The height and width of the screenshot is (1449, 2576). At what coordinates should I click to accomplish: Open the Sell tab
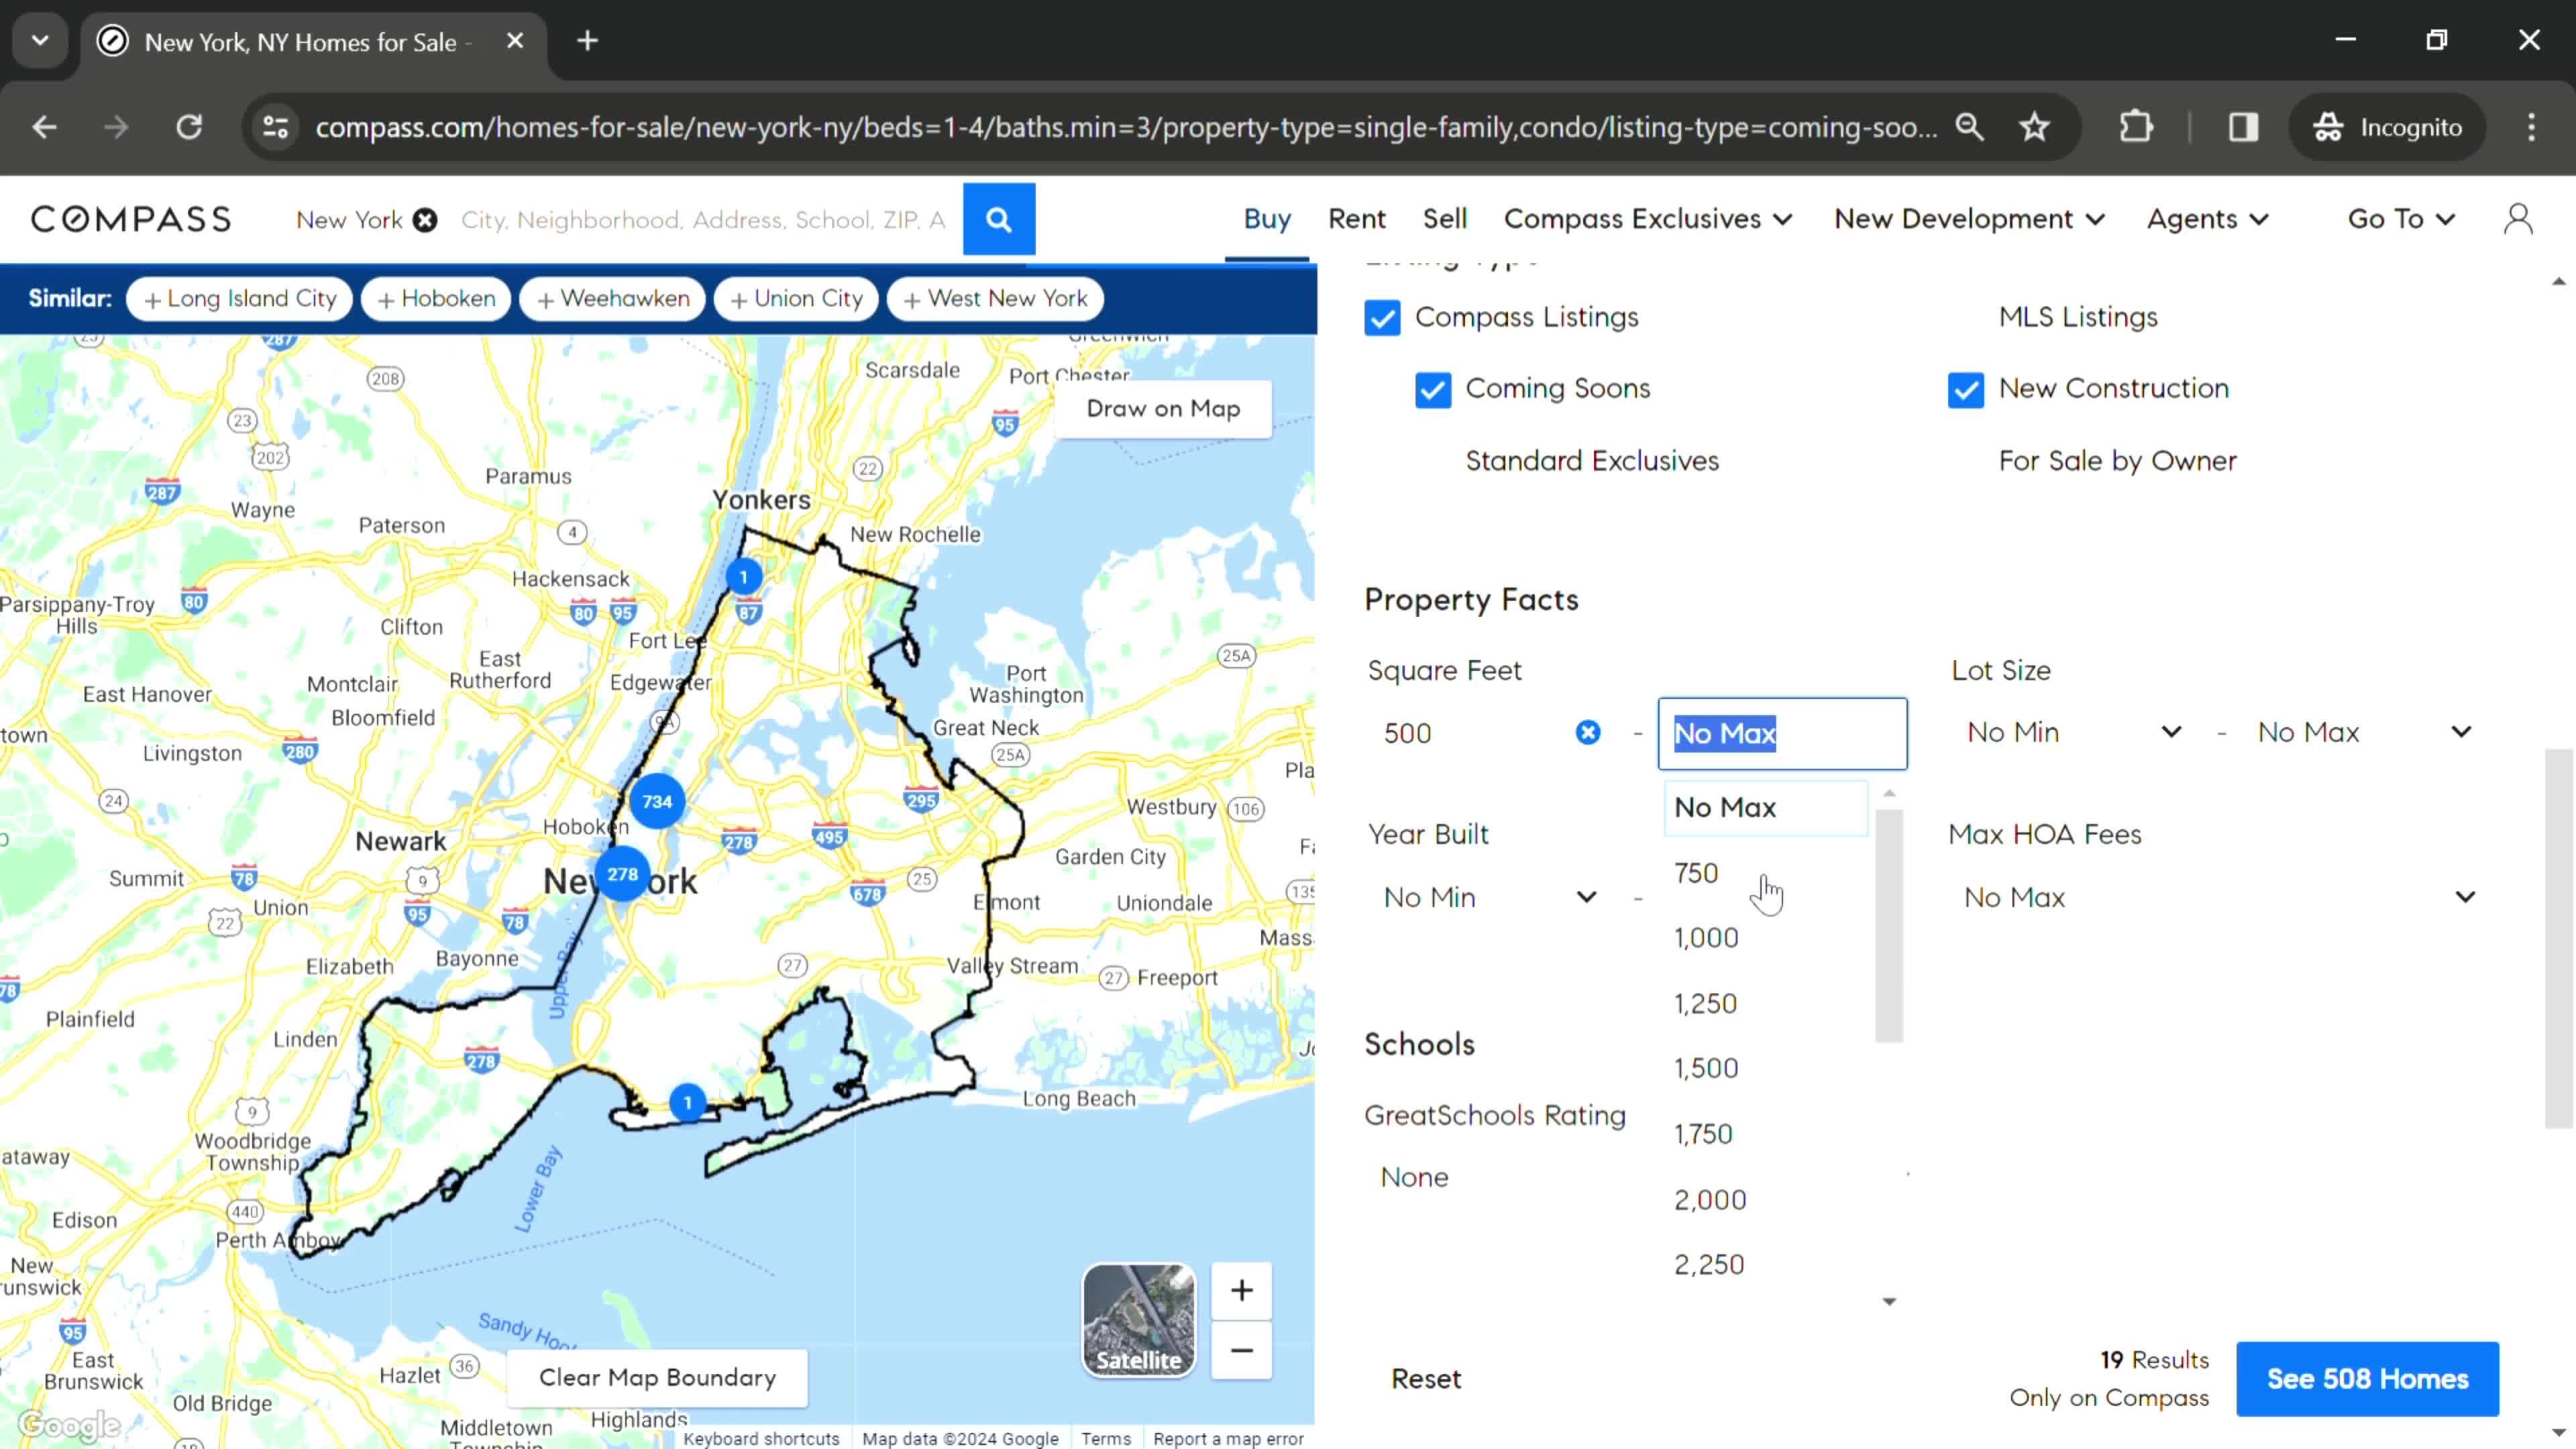[x=1444, y=219]
